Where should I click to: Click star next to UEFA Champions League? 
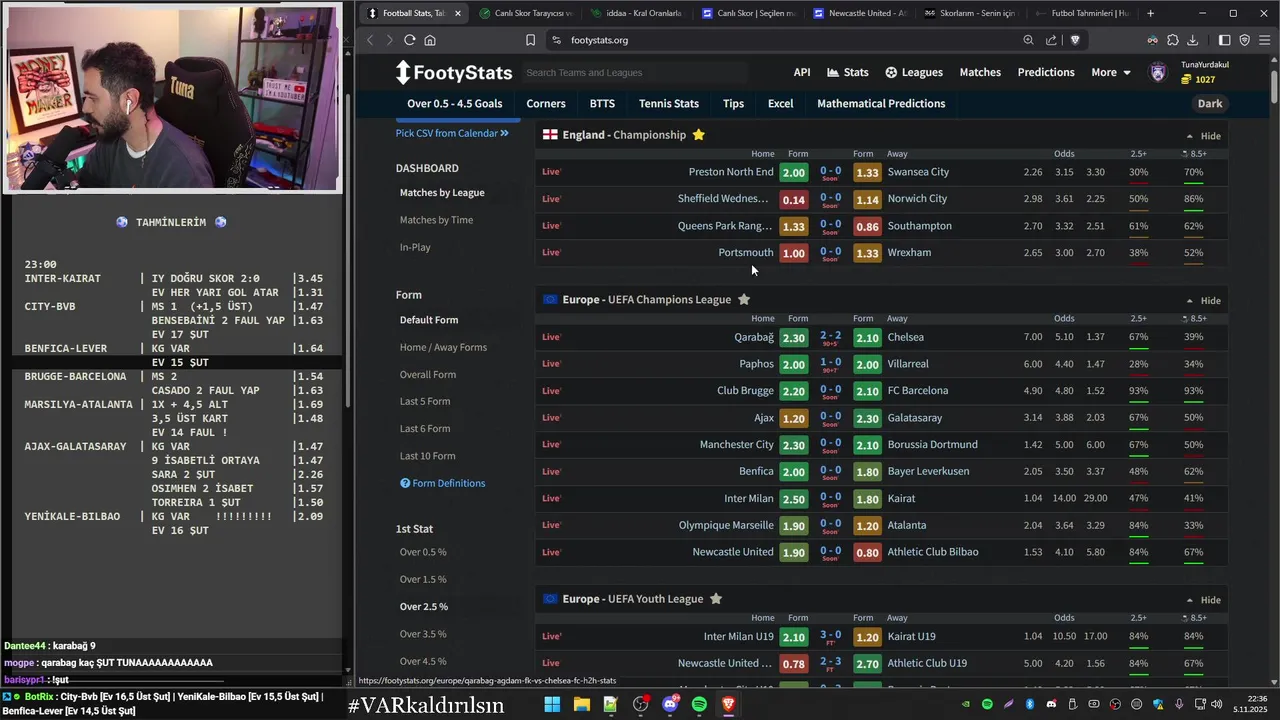click(x=744, y=299)
